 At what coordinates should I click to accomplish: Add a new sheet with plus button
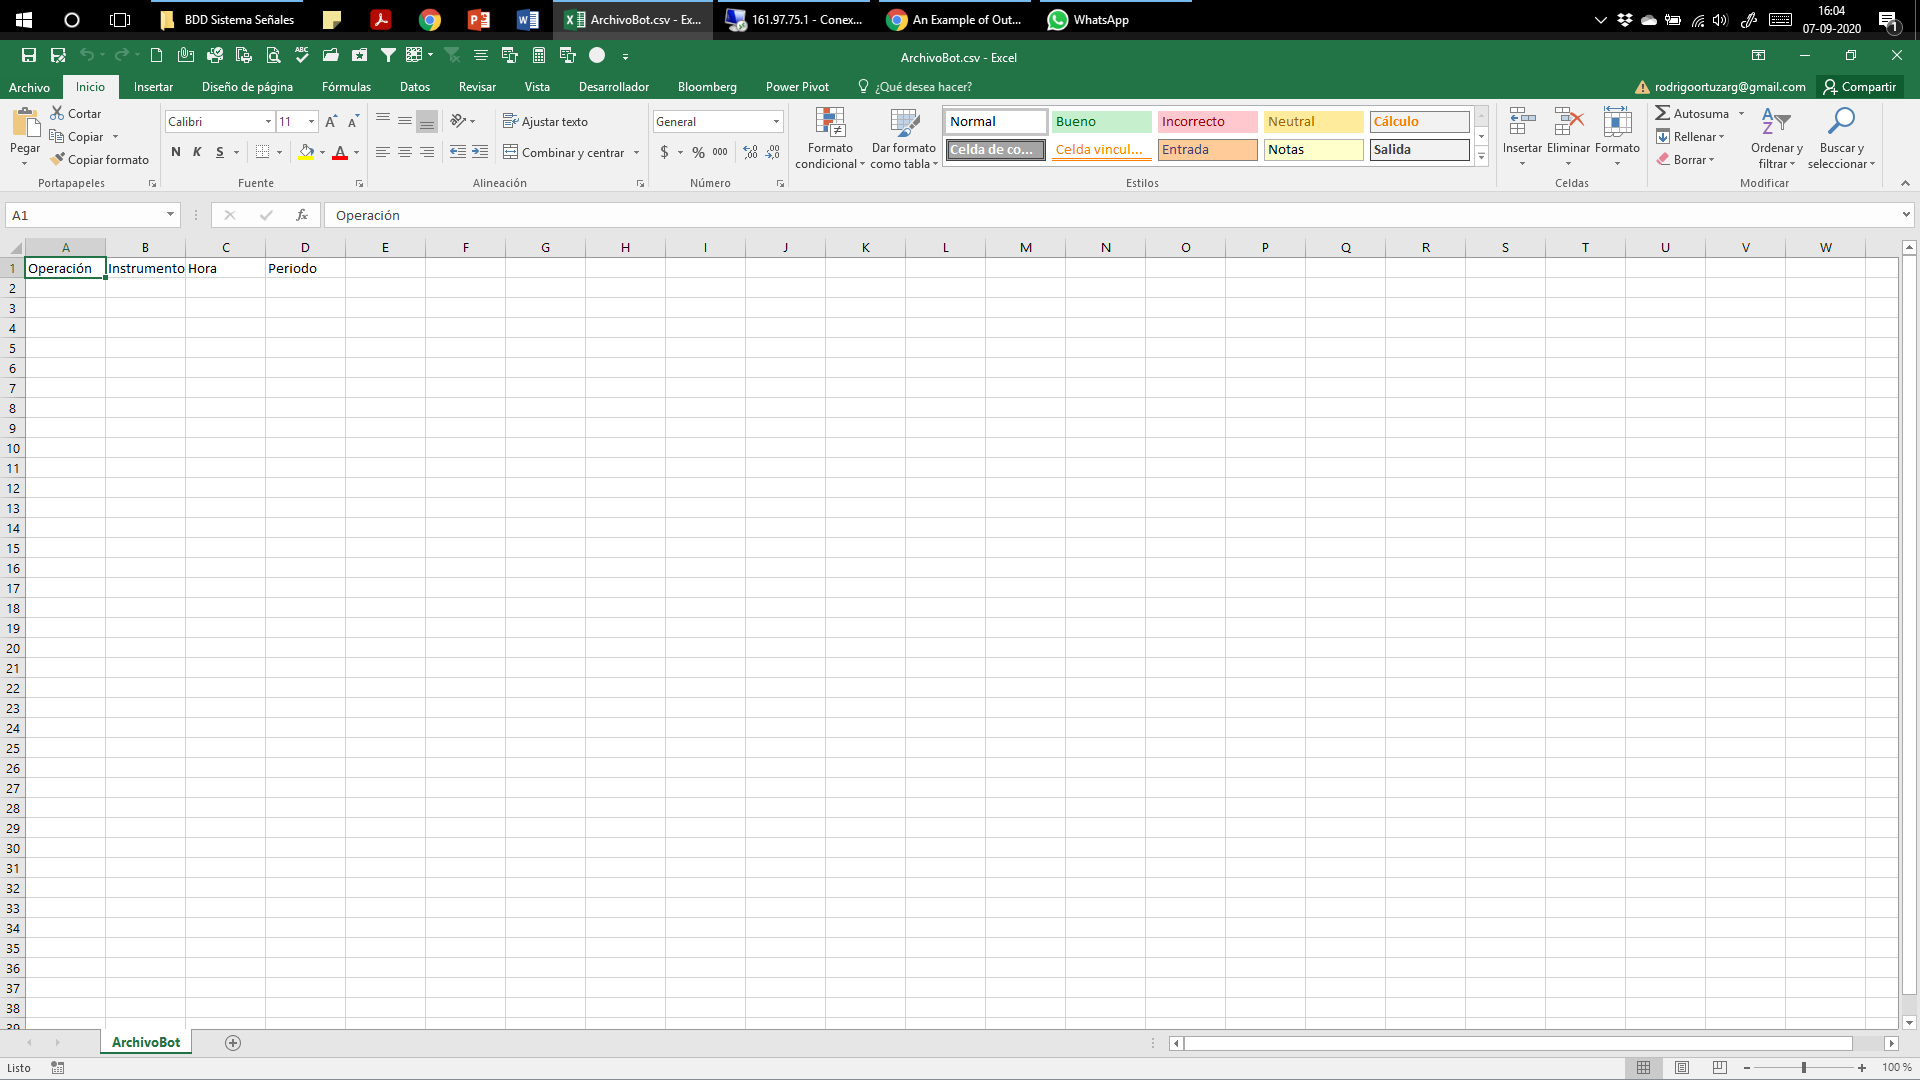(x=233, y=1043)
